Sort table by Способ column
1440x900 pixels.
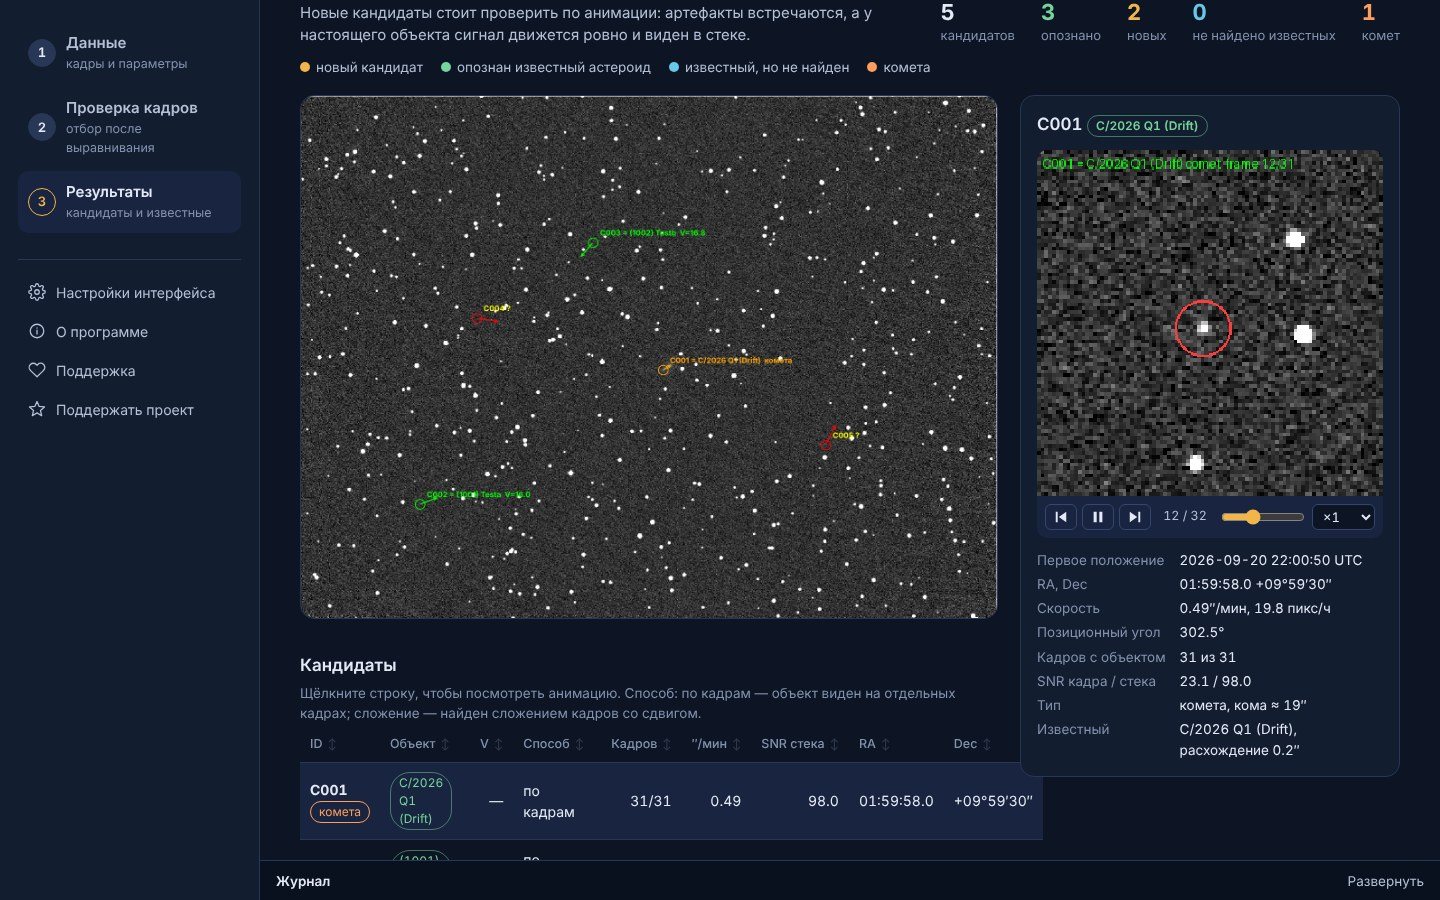point(554,744)
